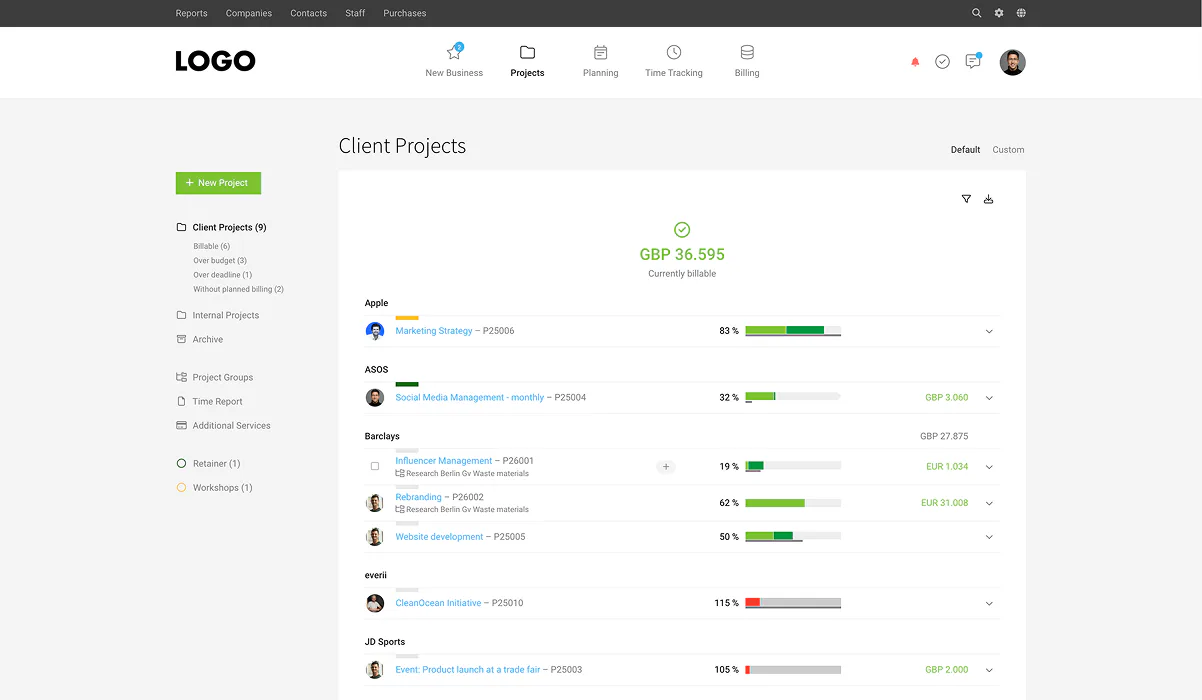1202x700 pixels.
Task: Select the Retainer (1) filter circle
Action: [181, 464]
